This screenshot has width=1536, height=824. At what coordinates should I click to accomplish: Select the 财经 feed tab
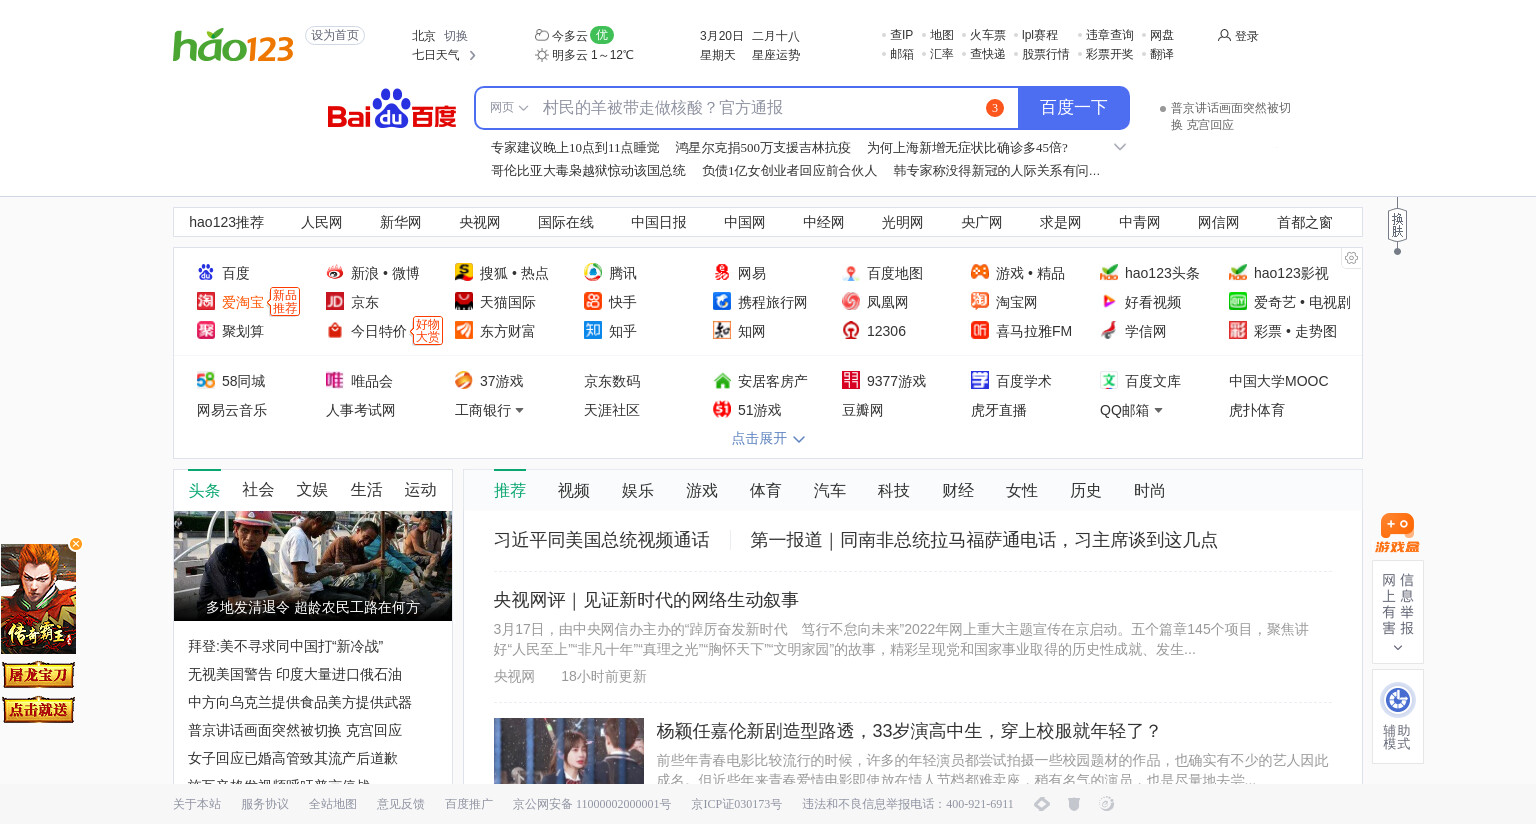(958, 491)
